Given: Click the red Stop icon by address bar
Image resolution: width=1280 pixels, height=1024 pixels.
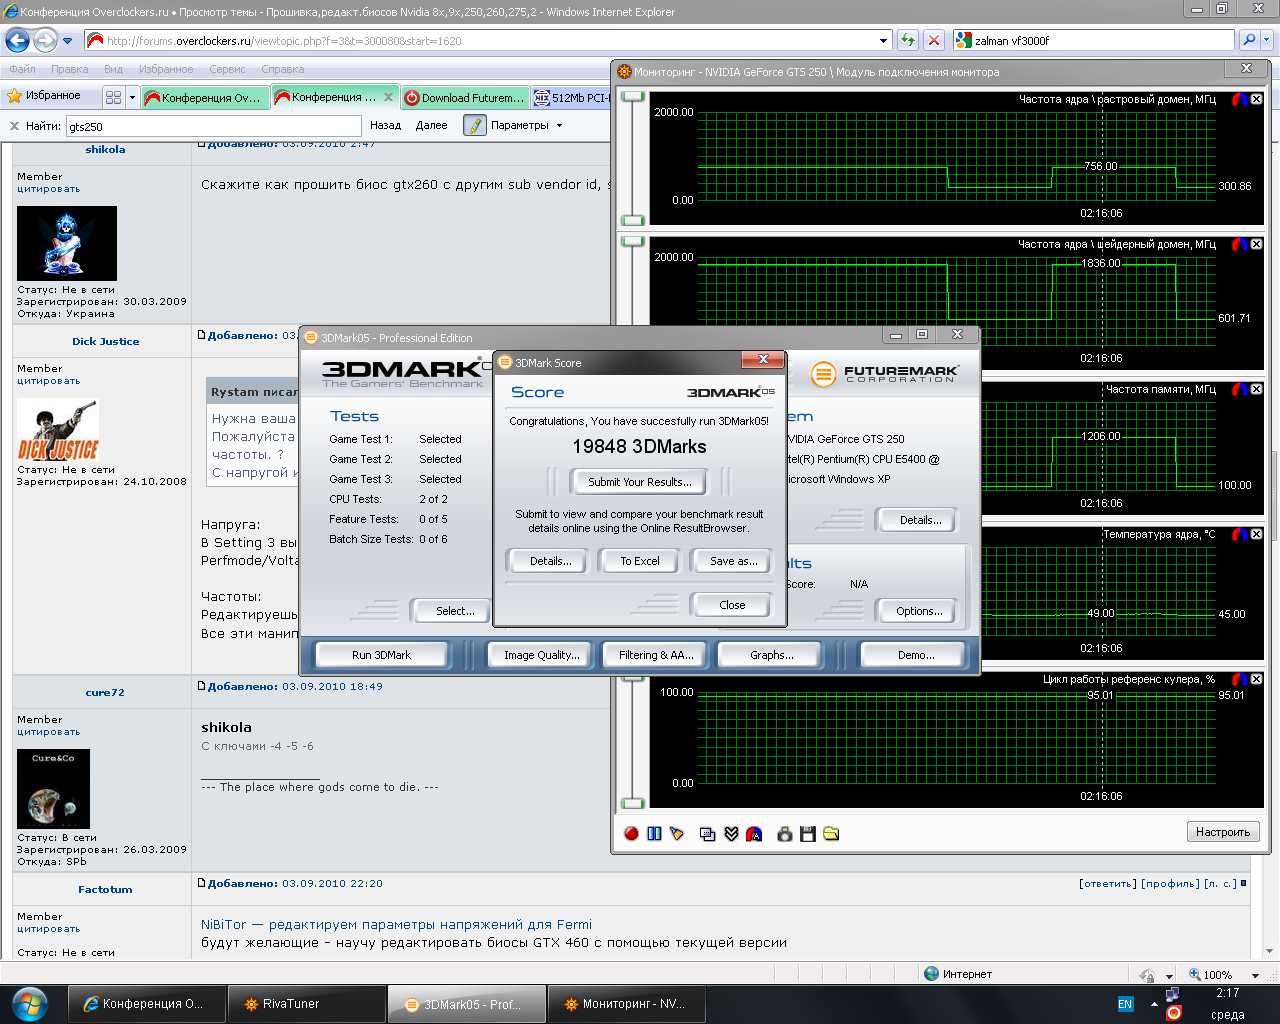Looking at the screenshot, I should tap(933, 40).
